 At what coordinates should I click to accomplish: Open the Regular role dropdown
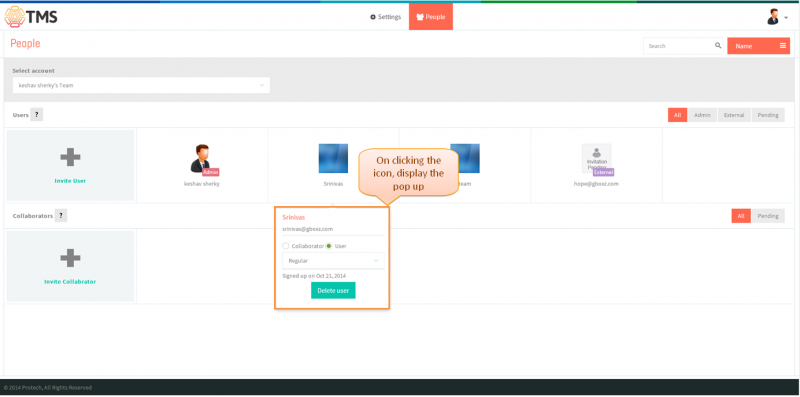333,261
